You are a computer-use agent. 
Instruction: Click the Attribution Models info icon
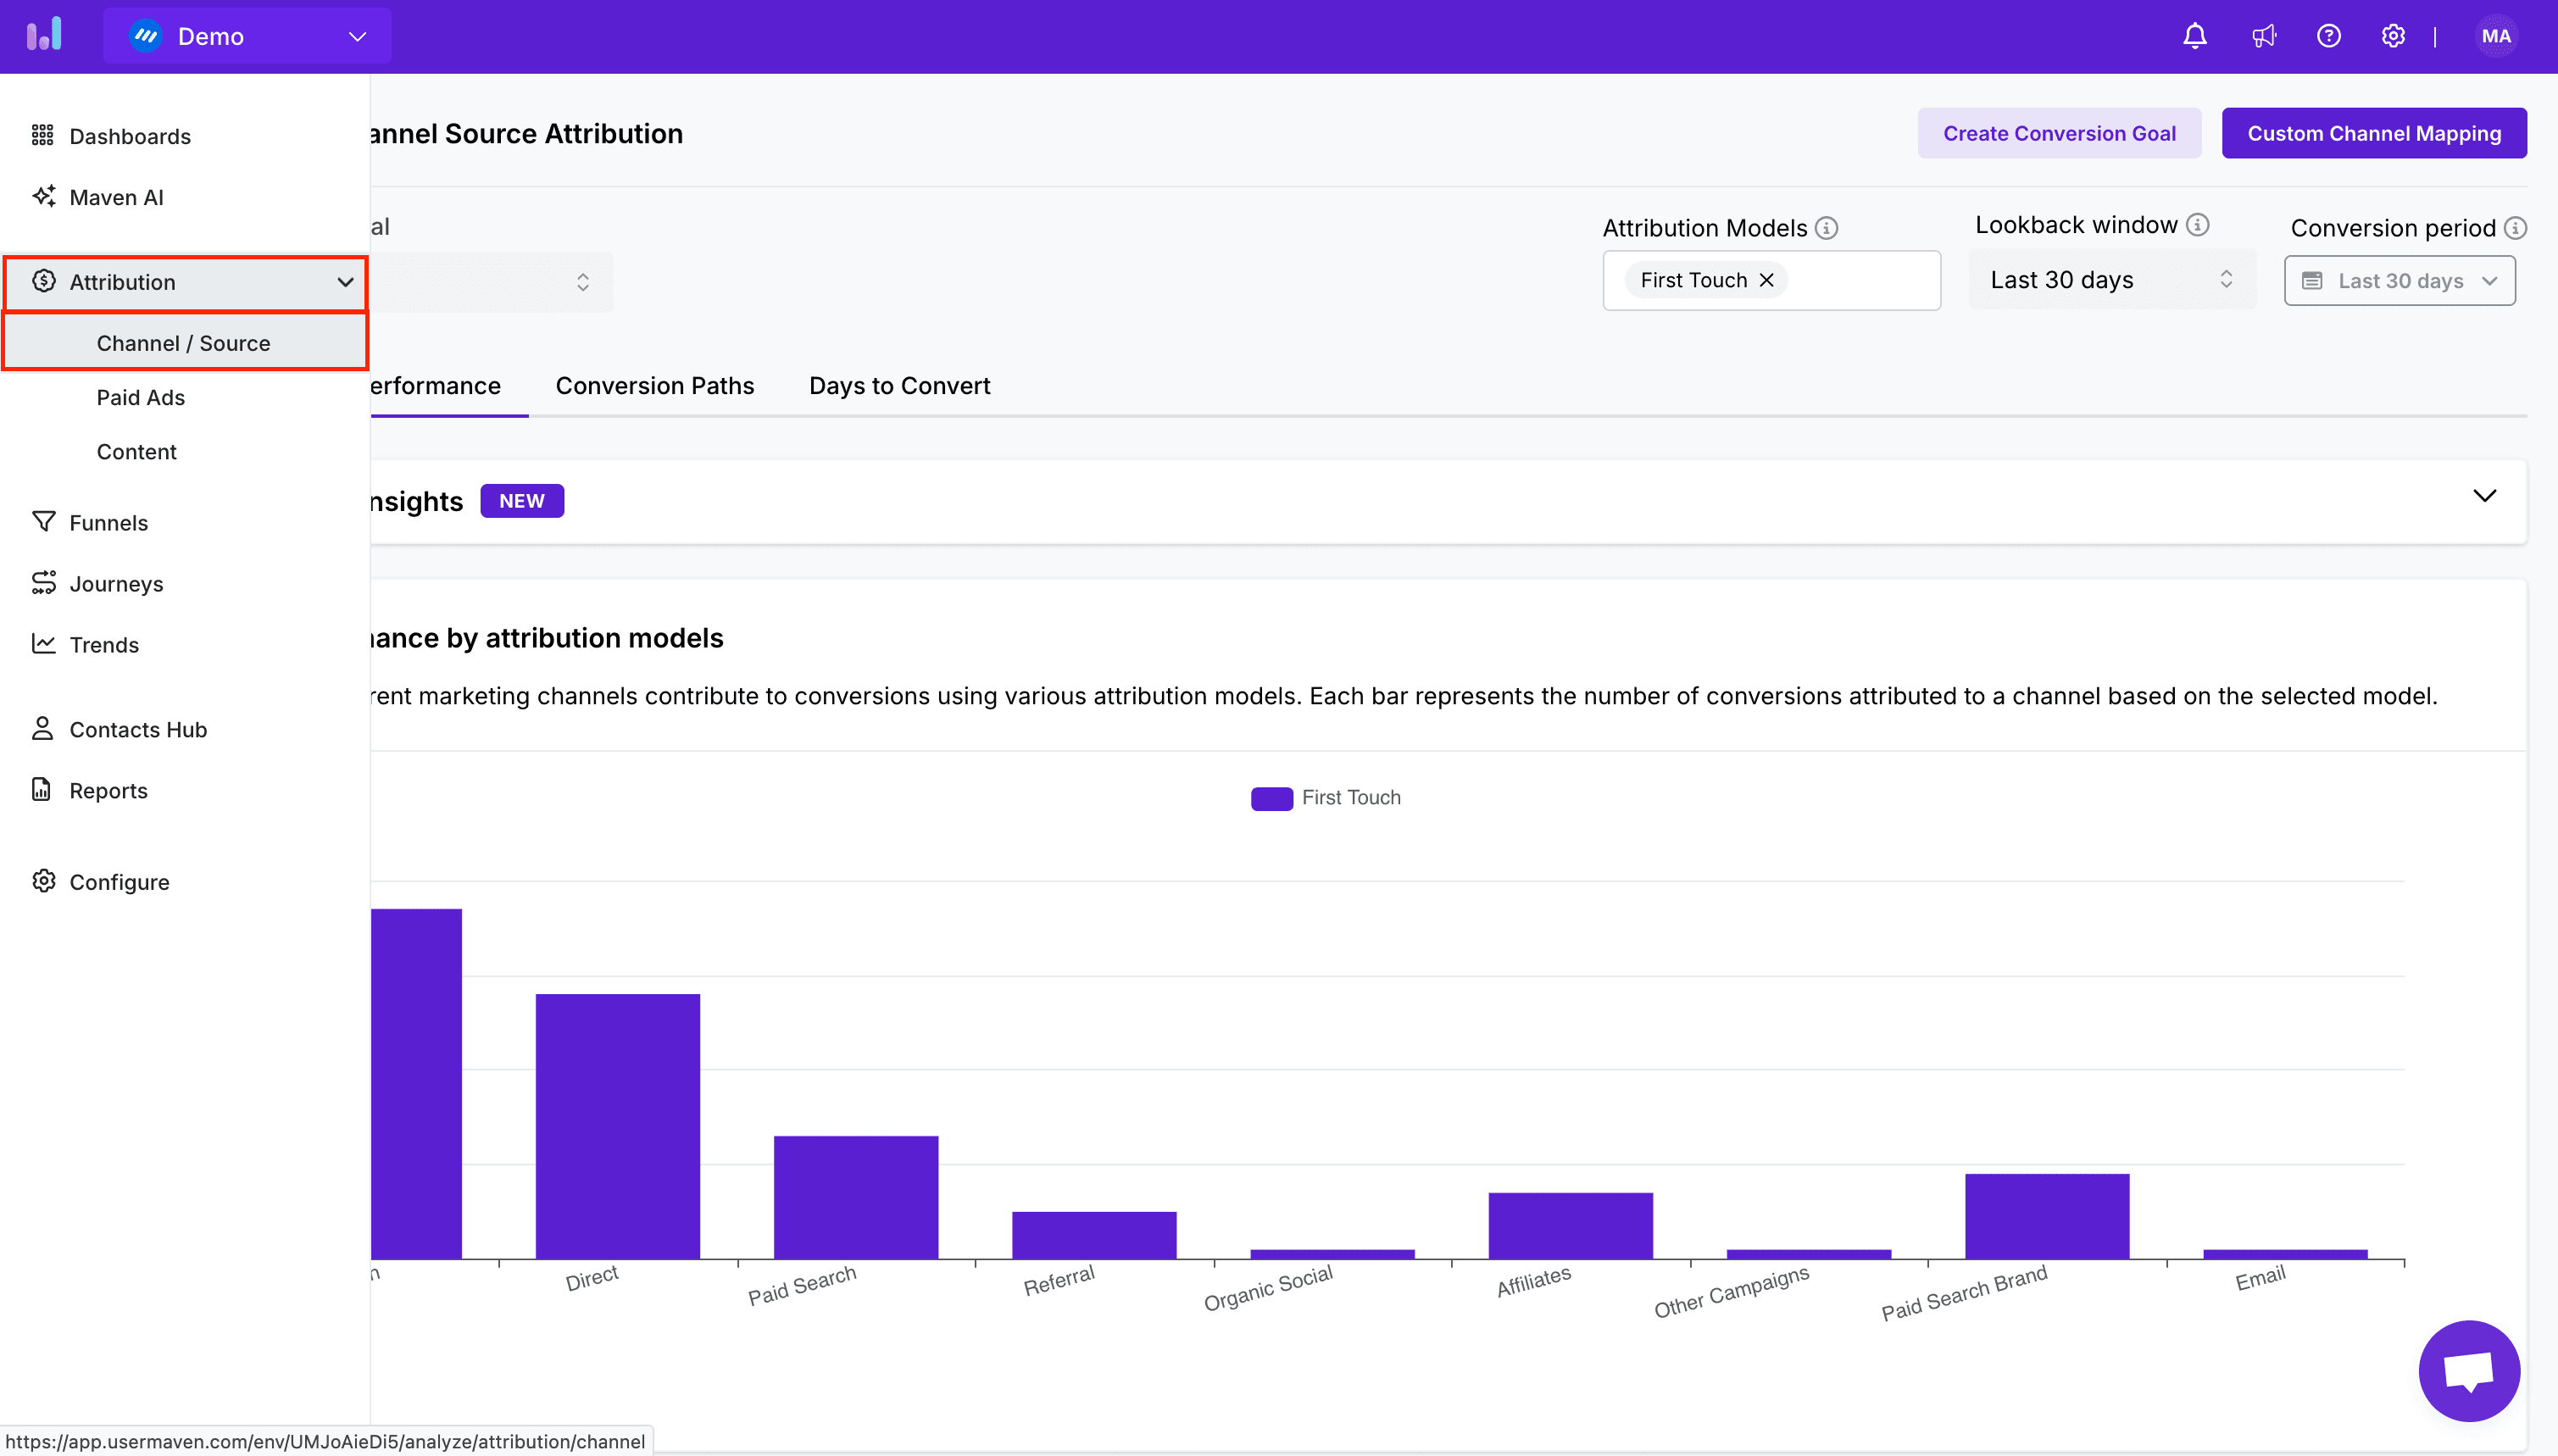click(x=1826, y=228)
